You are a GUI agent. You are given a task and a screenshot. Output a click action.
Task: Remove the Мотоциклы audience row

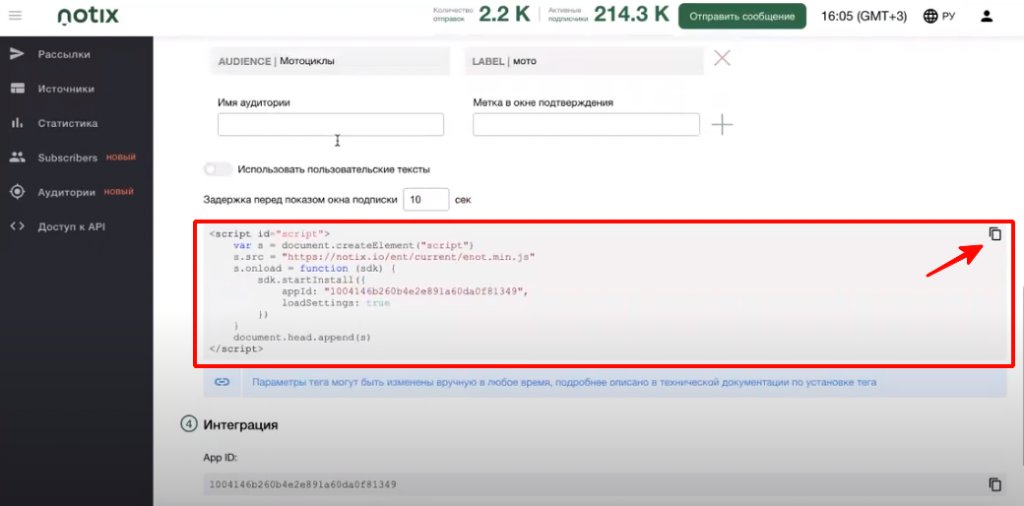point(722,59)
